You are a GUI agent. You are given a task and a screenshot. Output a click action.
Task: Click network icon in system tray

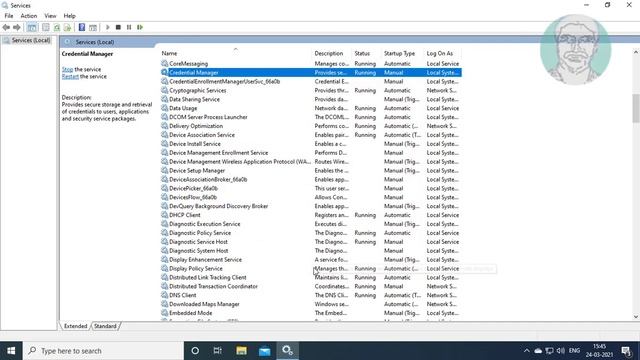[x=549, y=351]
